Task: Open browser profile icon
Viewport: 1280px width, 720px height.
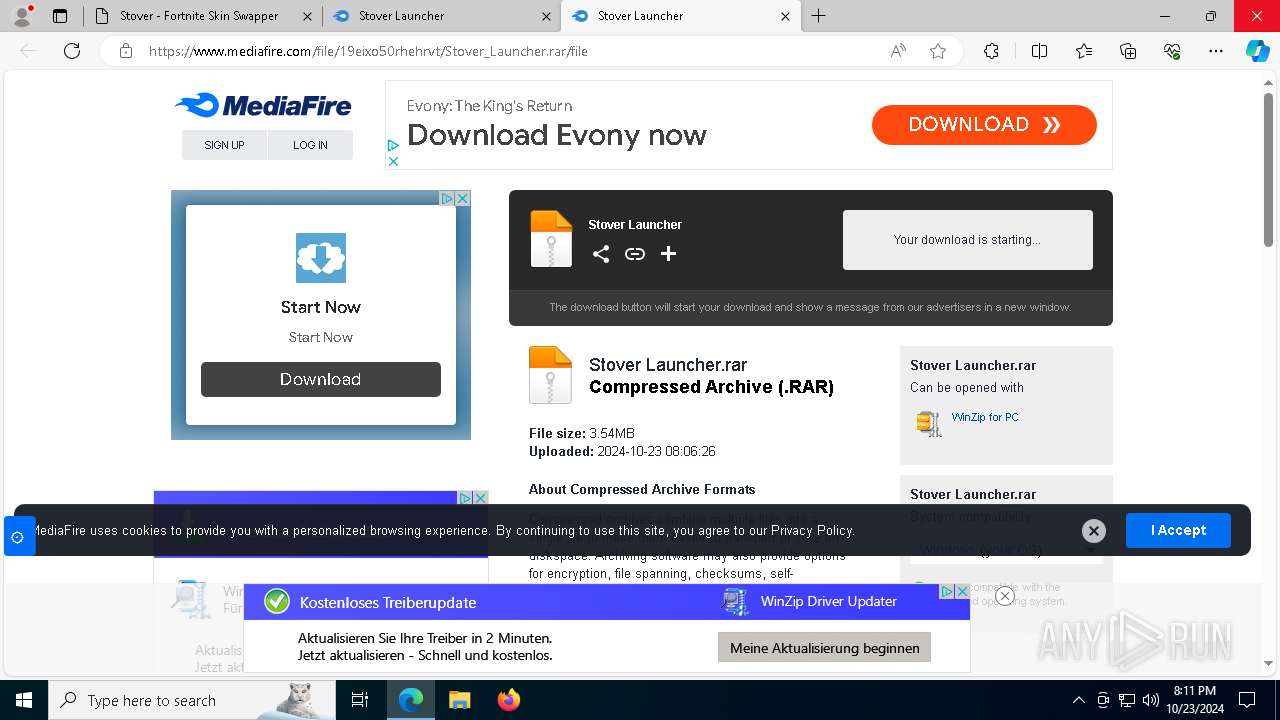Action: 22,15
